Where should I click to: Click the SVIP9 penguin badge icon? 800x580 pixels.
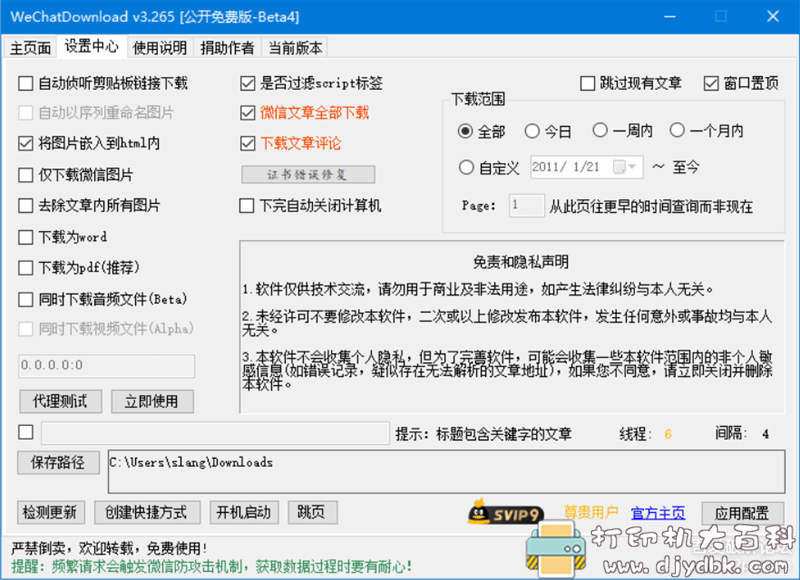point(505,513)
